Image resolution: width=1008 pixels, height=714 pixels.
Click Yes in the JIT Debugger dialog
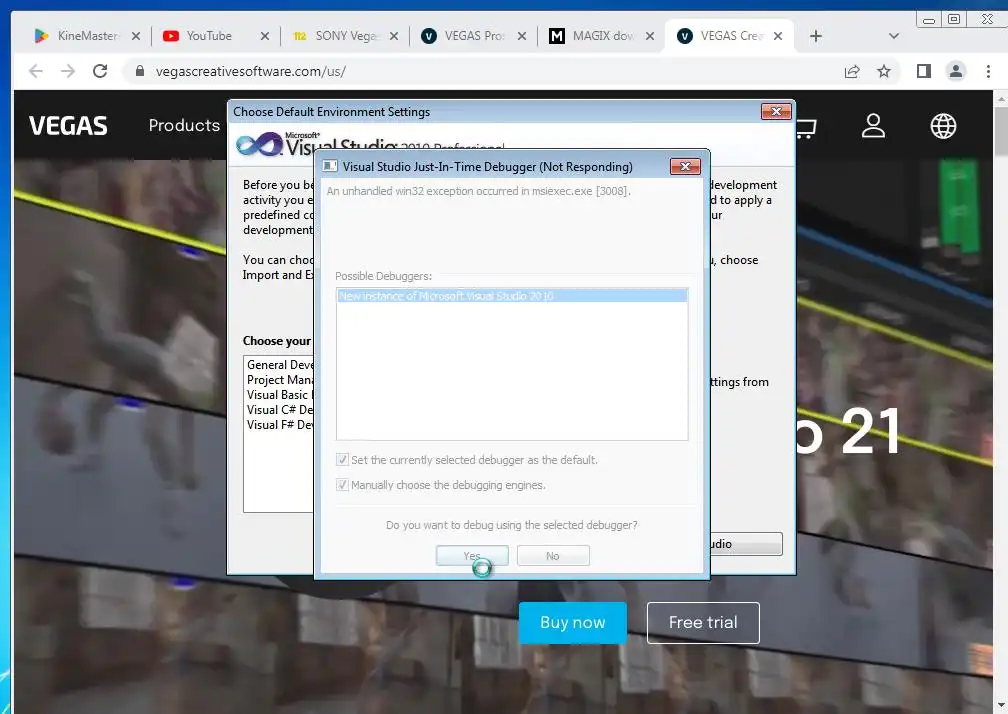point(472,556)
